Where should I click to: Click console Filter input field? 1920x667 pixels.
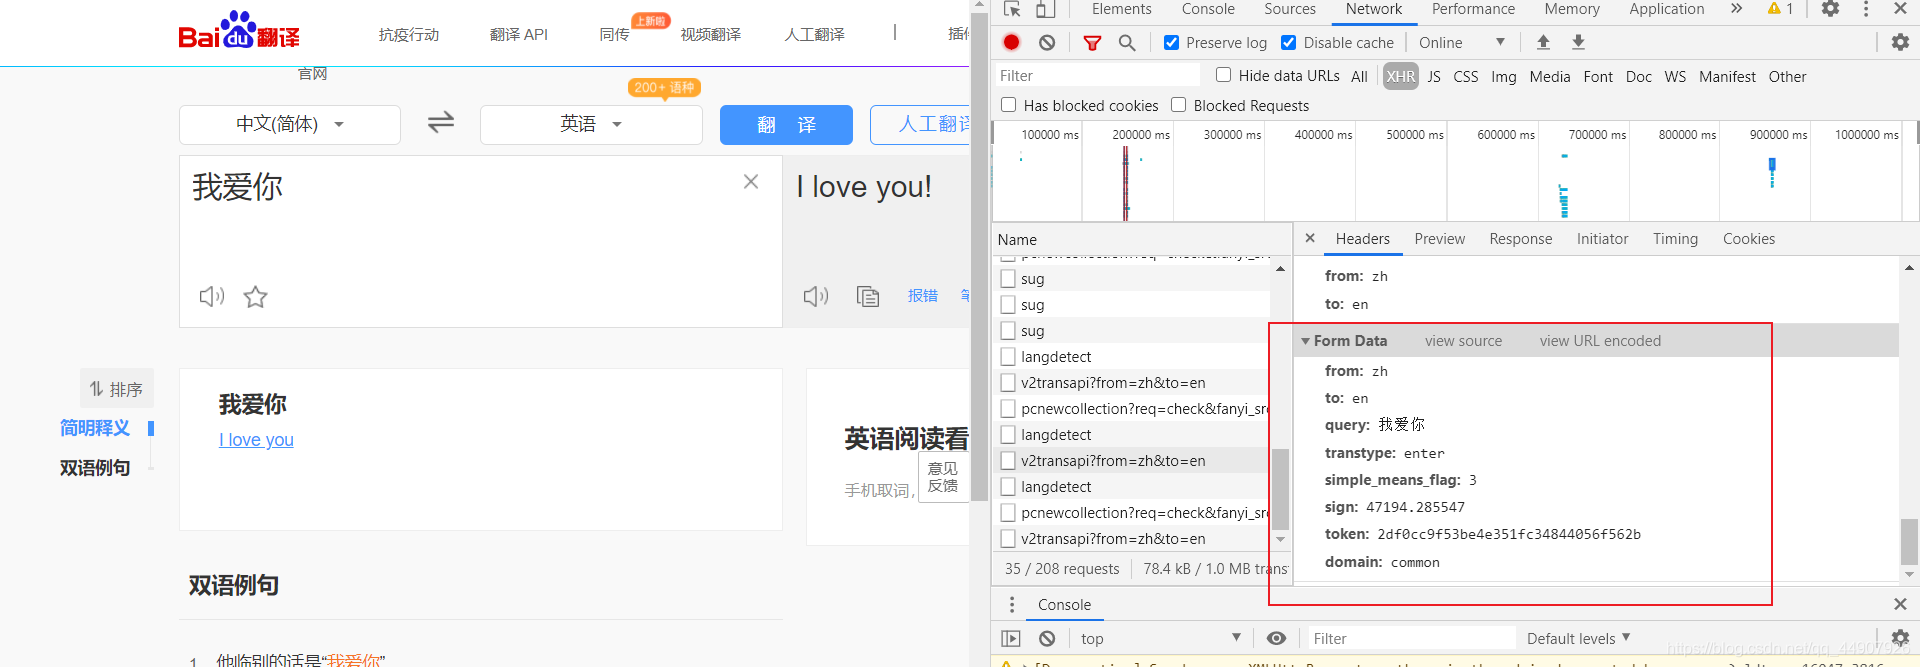click(x=1411, y=638)
